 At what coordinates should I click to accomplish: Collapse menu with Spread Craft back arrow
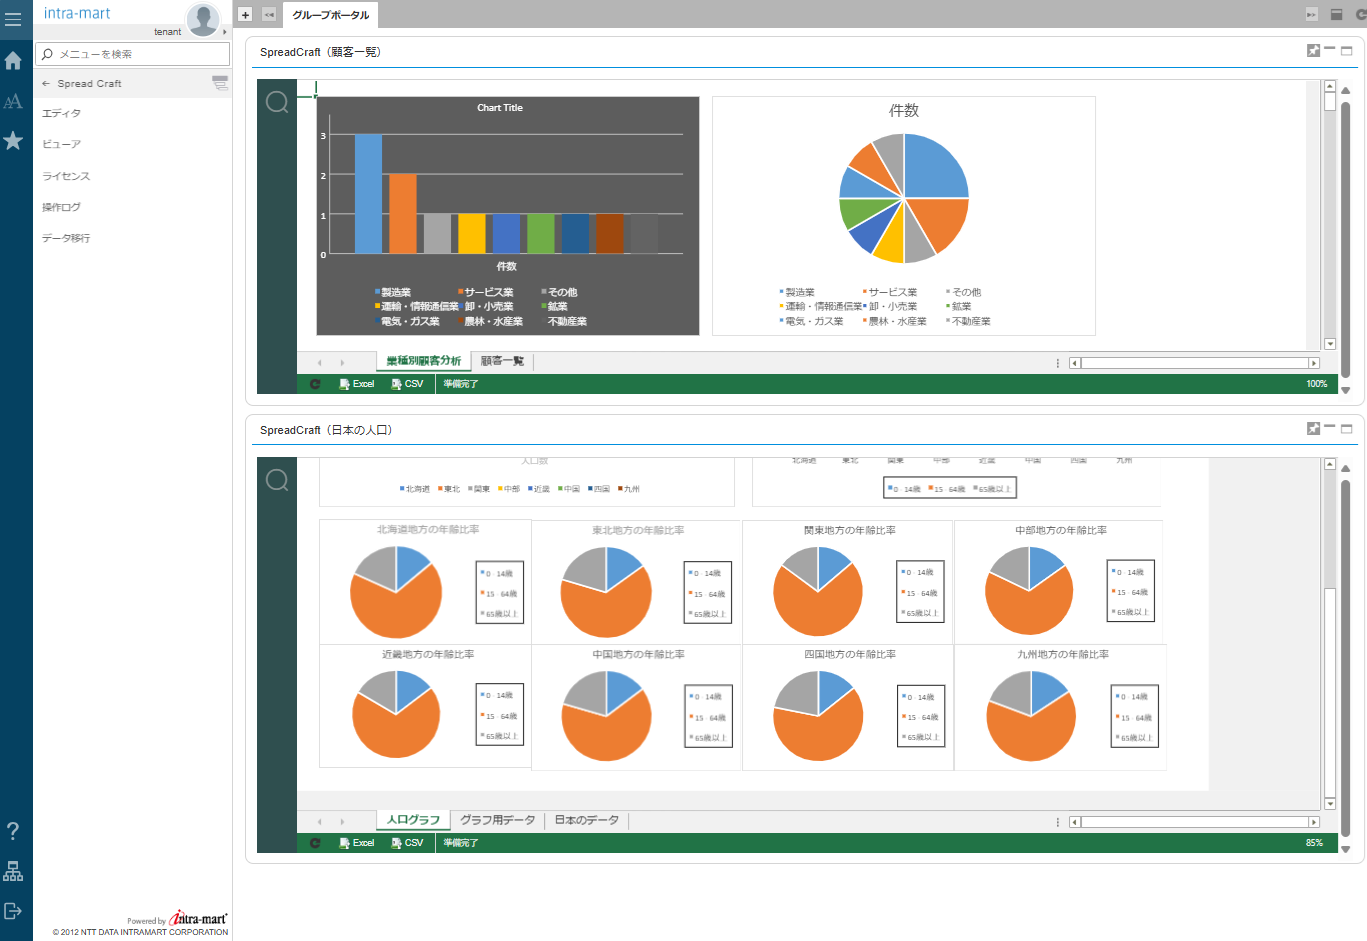pos(46,84)
